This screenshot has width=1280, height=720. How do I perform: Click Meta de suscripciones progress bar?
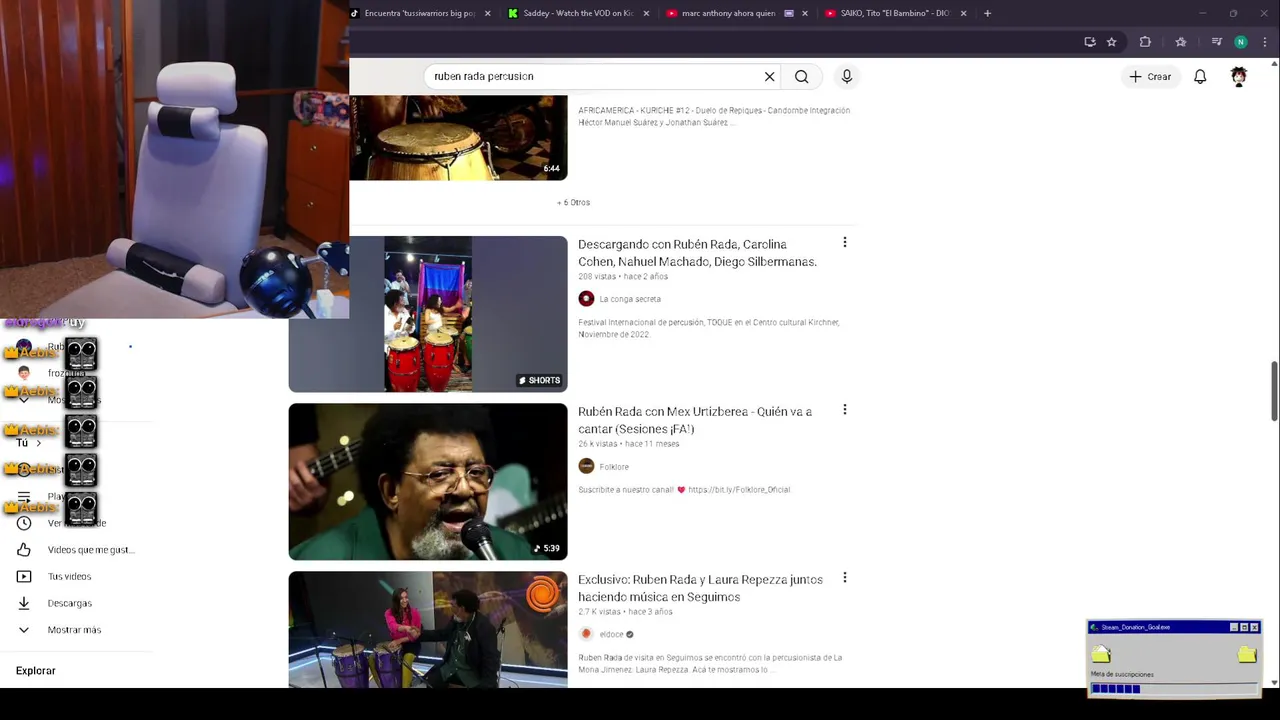point(1174,688)
